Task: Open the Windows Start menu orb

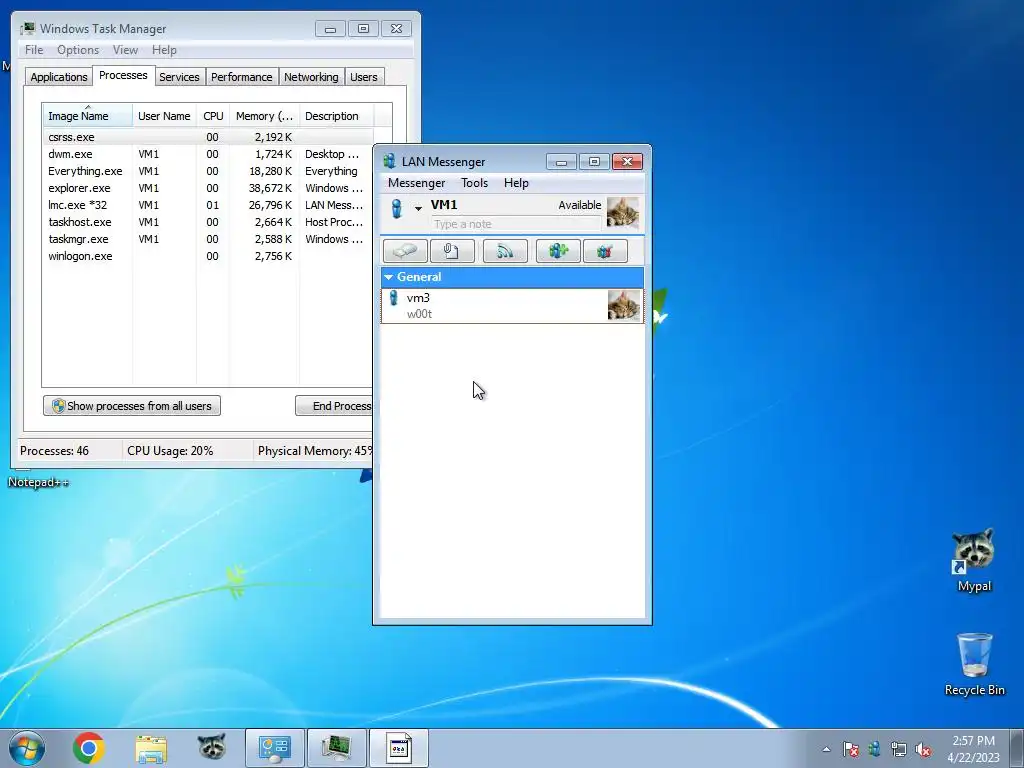Action: click(x=27, y=748)
